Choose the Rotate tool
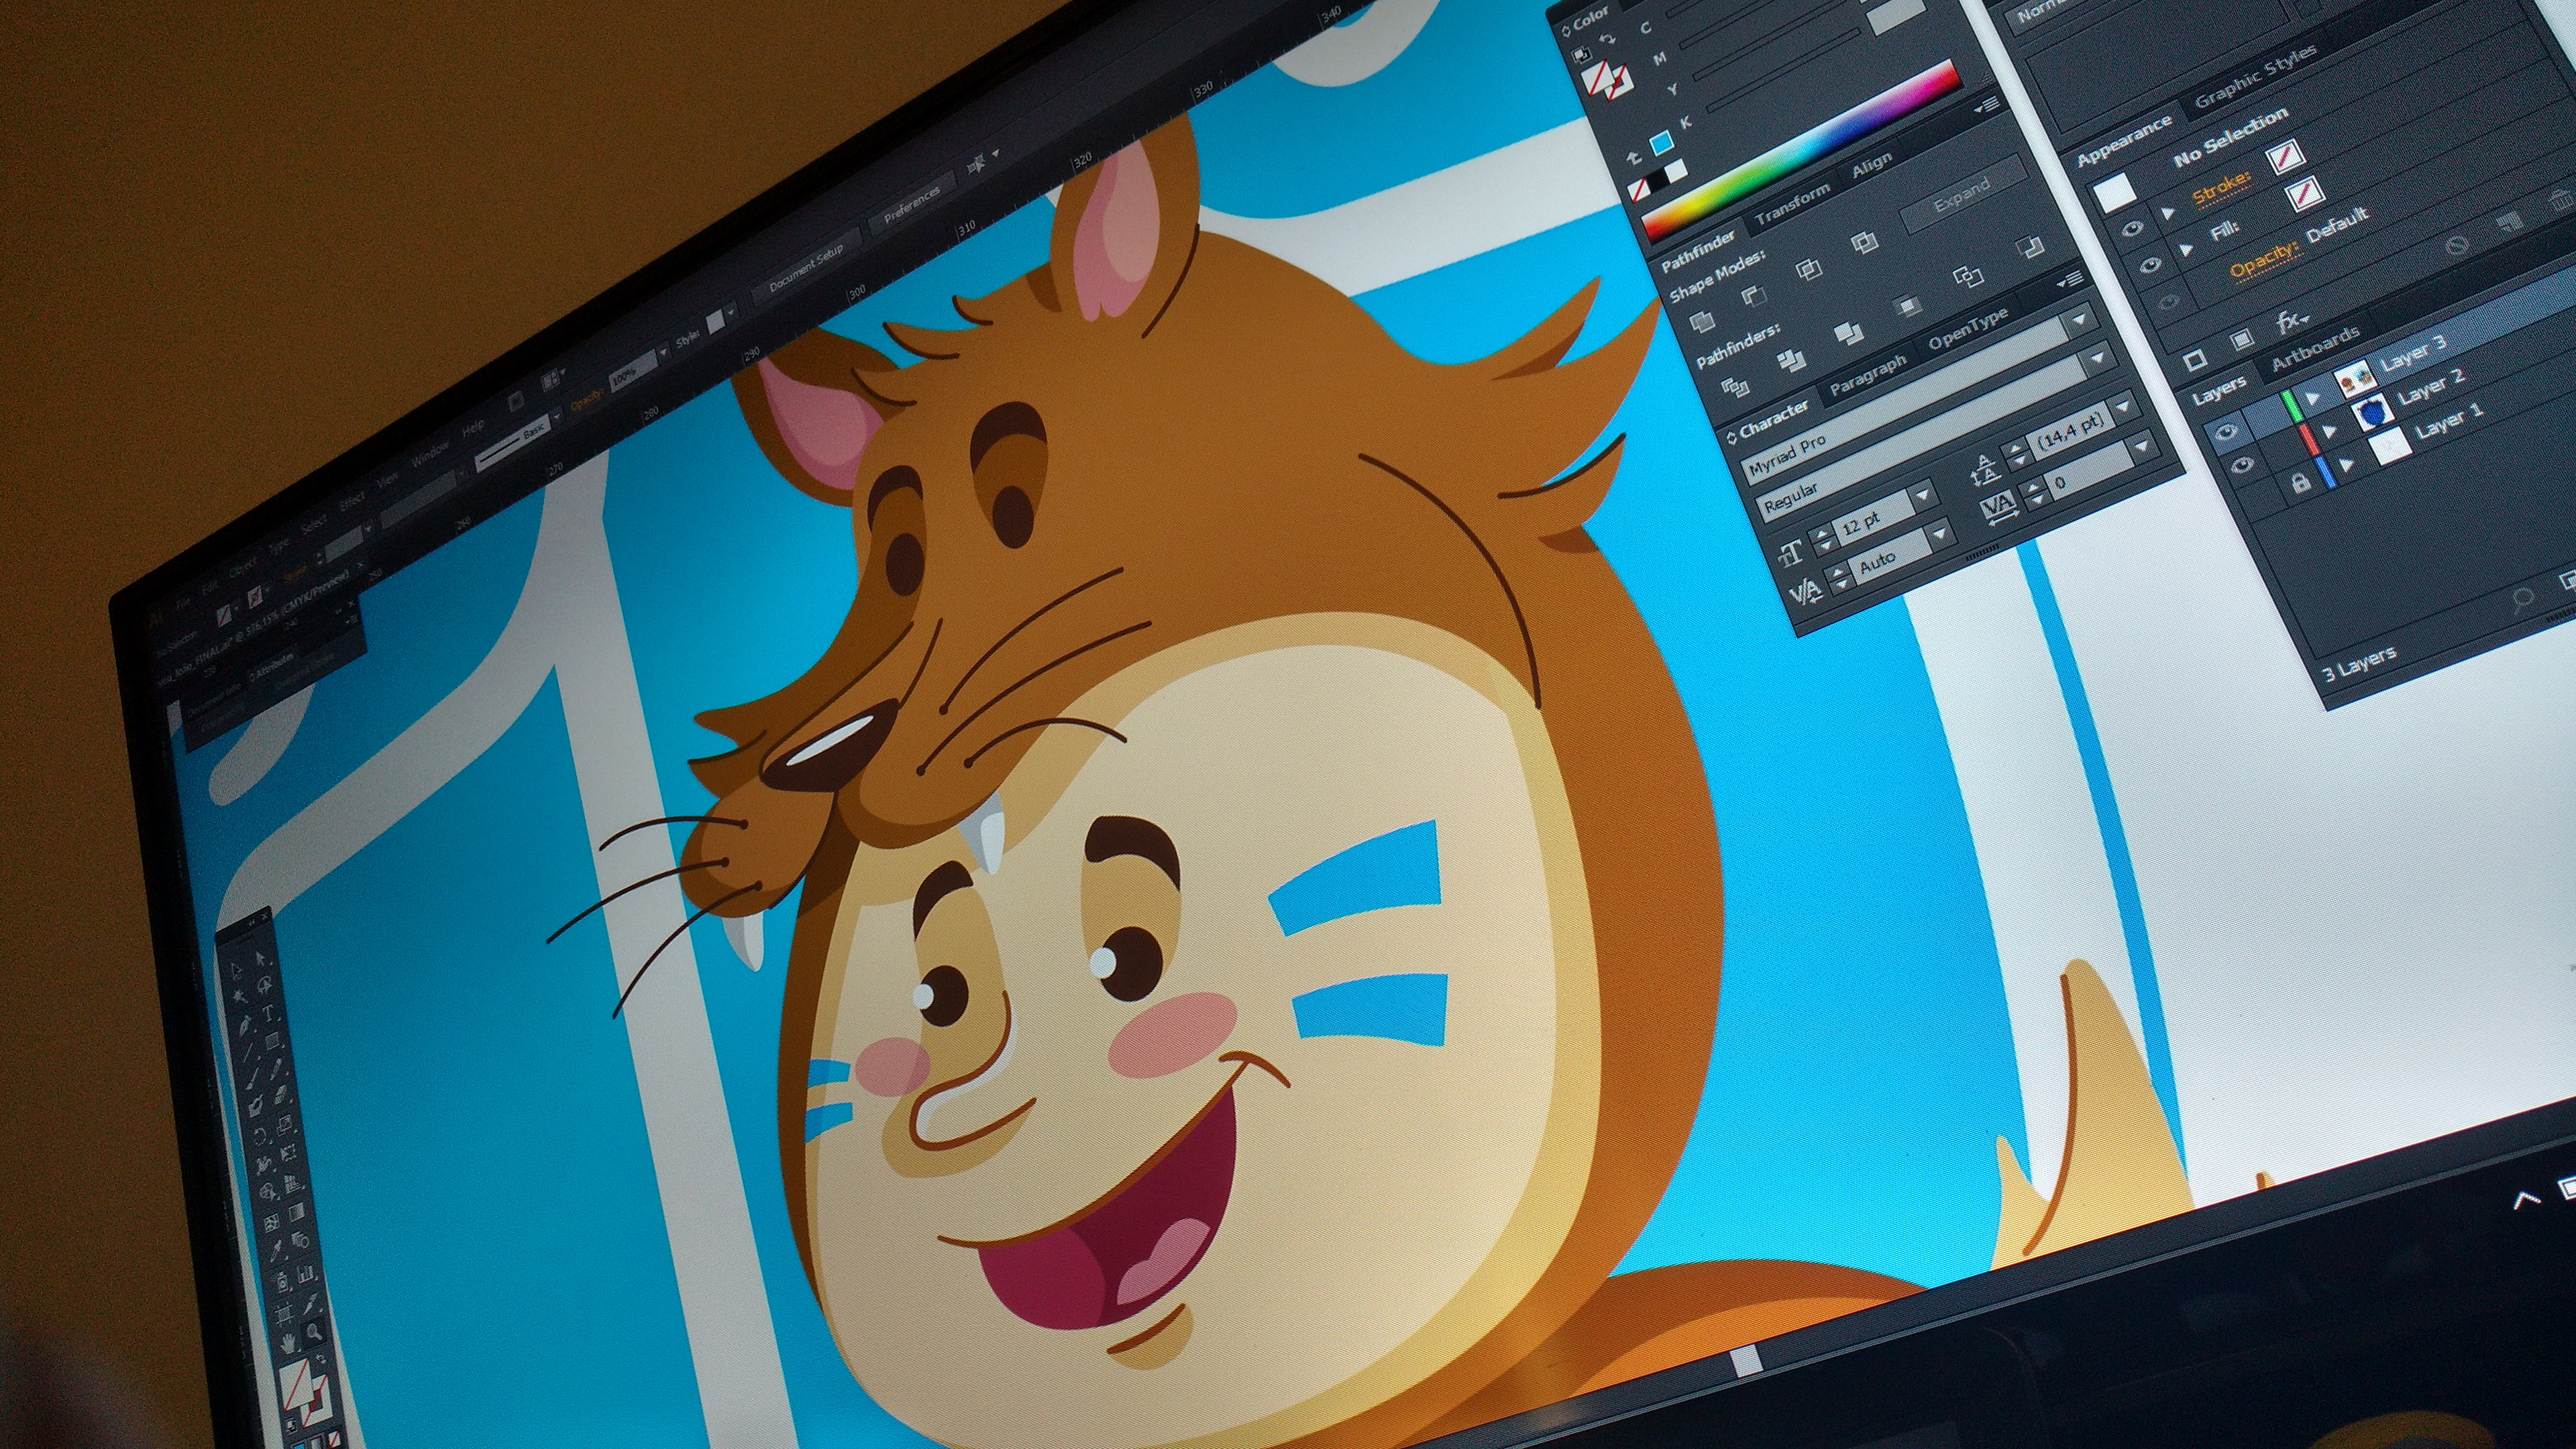Screen dimensions: 2576x1449 point(261,1137)
